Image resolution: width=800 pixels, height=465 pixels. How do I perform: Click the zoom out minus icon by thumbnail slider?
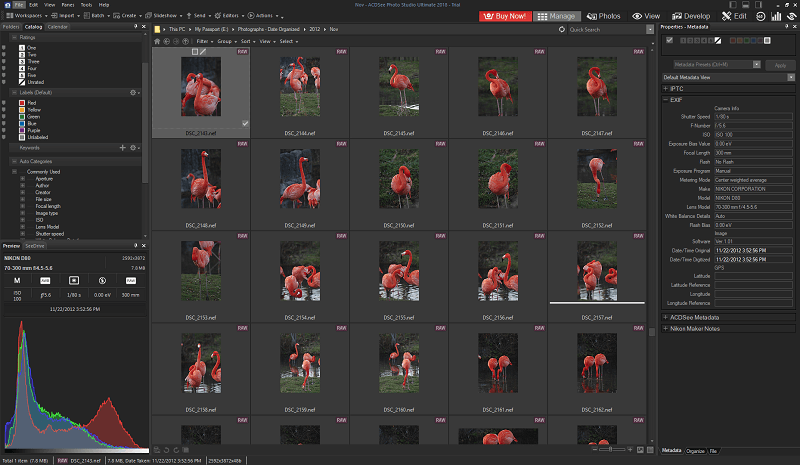click(x=595, y=449)
